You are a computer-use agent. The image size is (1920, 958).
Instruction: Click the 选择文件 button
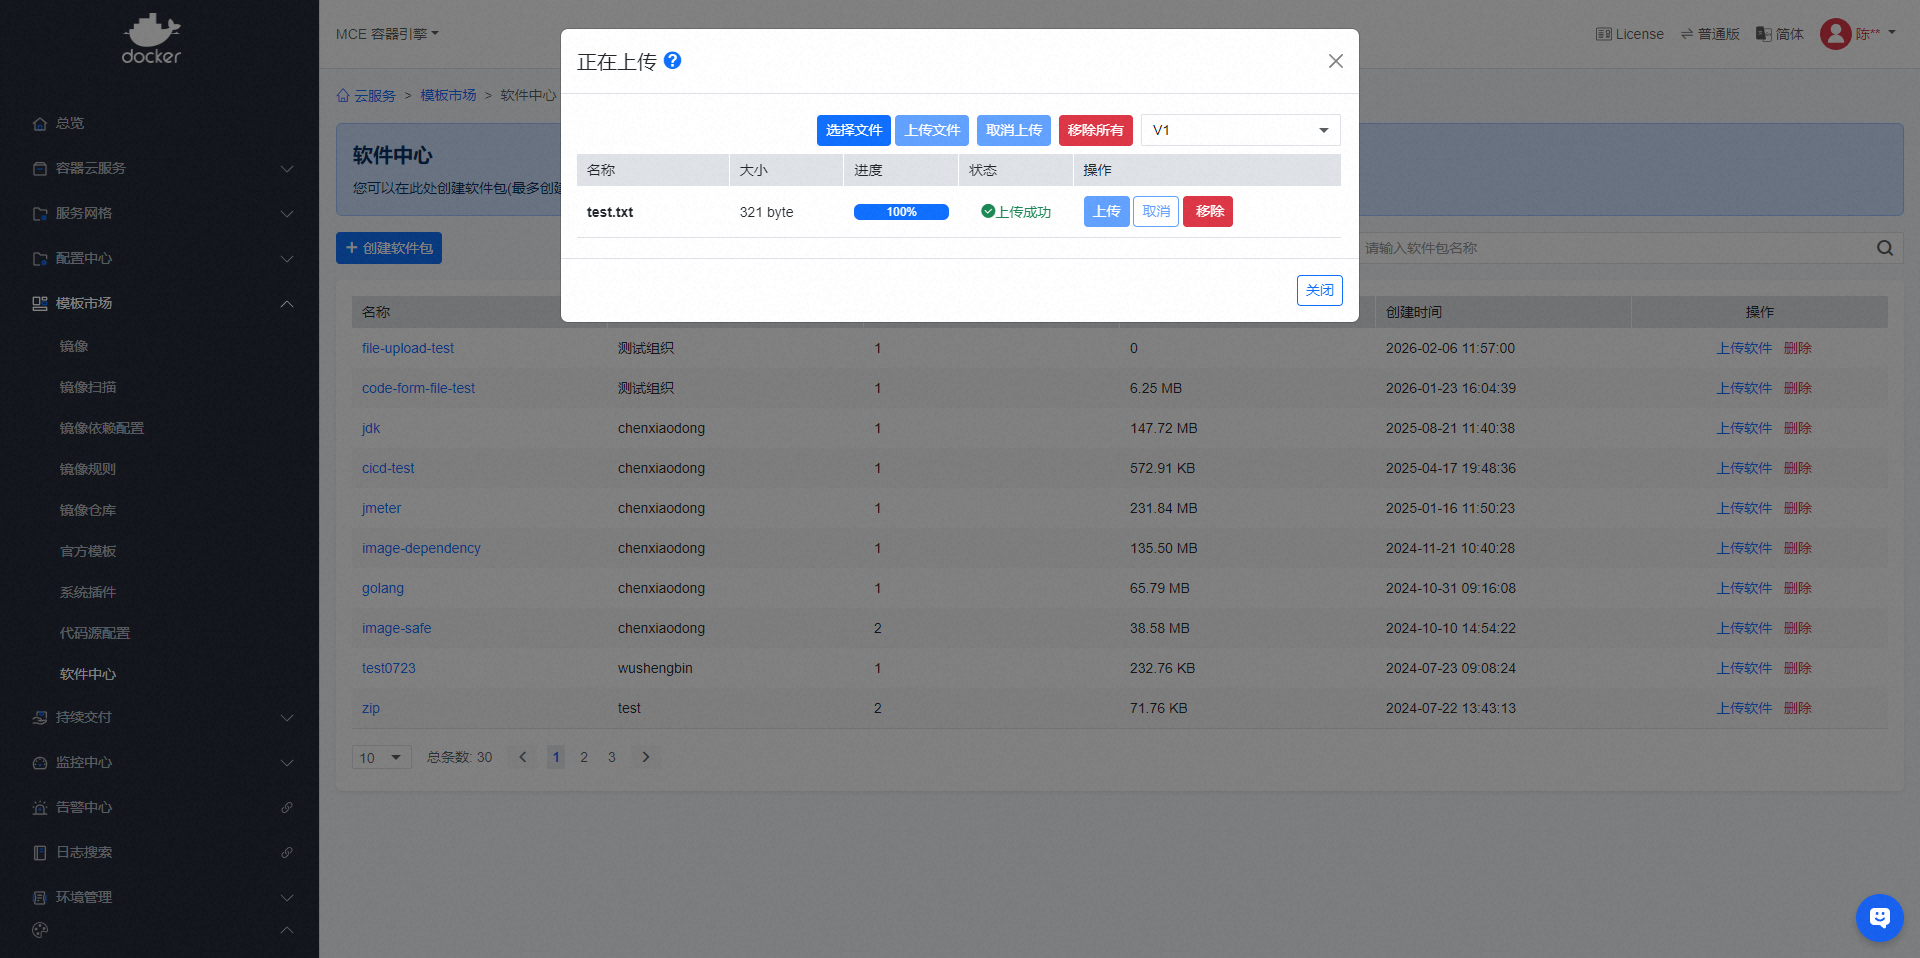853,130
